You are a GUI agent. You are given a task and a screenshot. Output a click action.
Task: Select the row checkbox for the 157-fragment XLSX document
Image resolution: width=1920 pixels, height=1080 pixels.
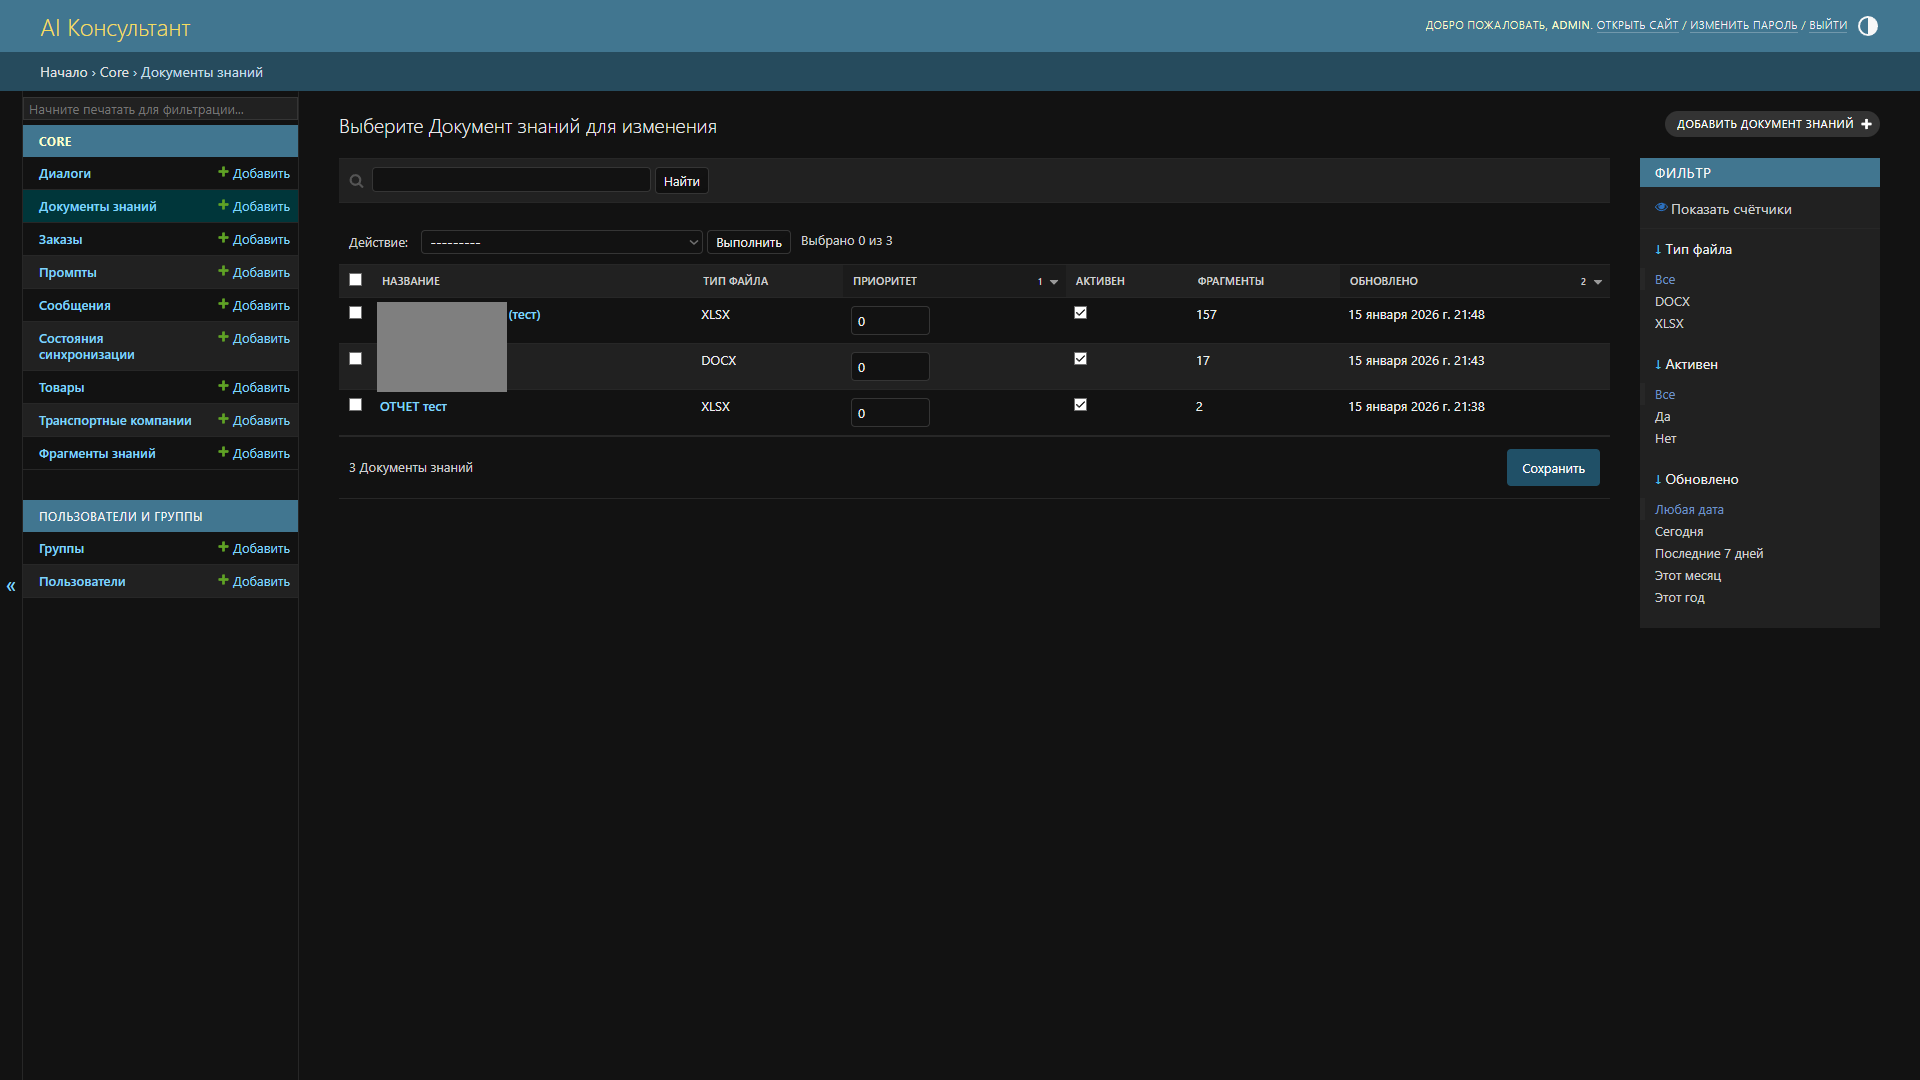coord(355,313)
